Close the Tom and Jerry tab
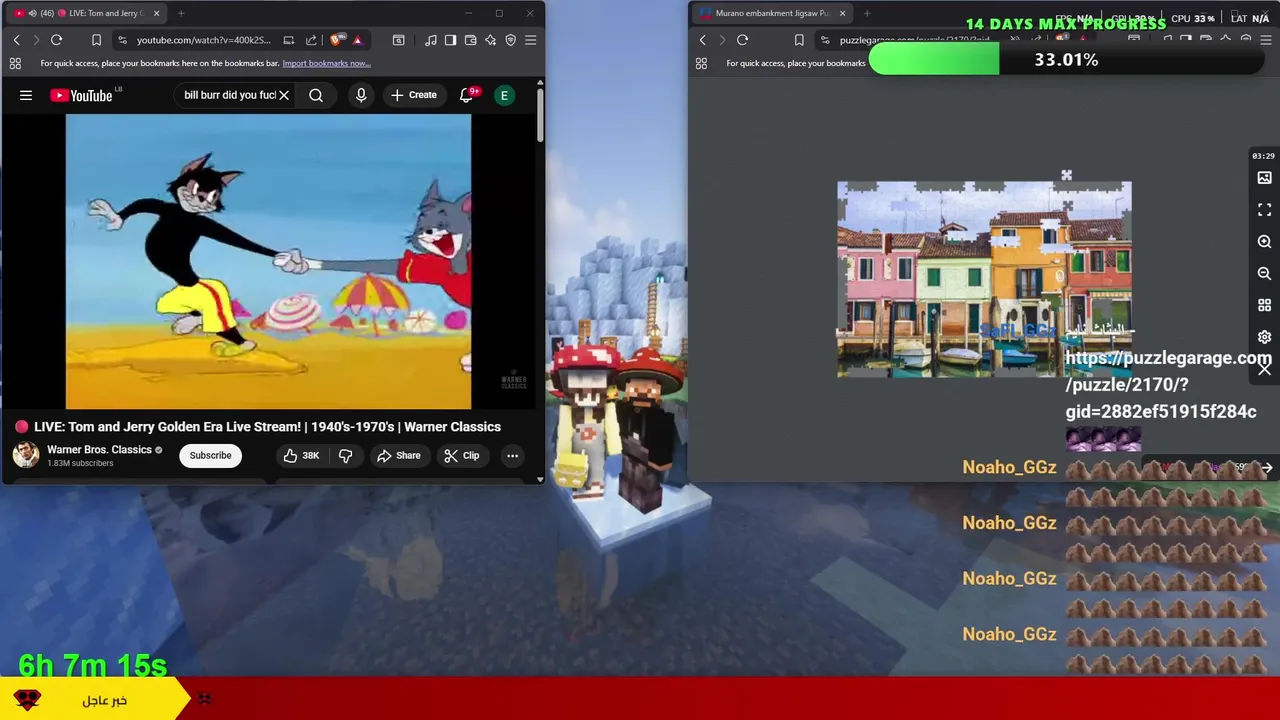This screenshot has height=720, width=1280. click(156, 13)
